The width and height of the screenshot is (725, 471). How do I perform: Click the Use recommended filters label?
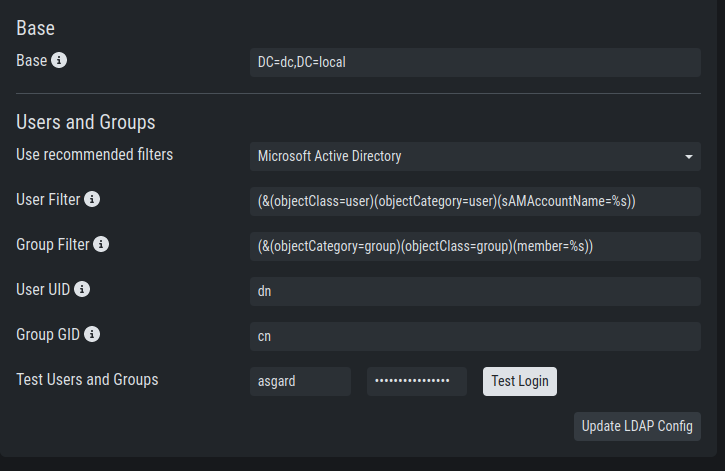pos(94,154)
